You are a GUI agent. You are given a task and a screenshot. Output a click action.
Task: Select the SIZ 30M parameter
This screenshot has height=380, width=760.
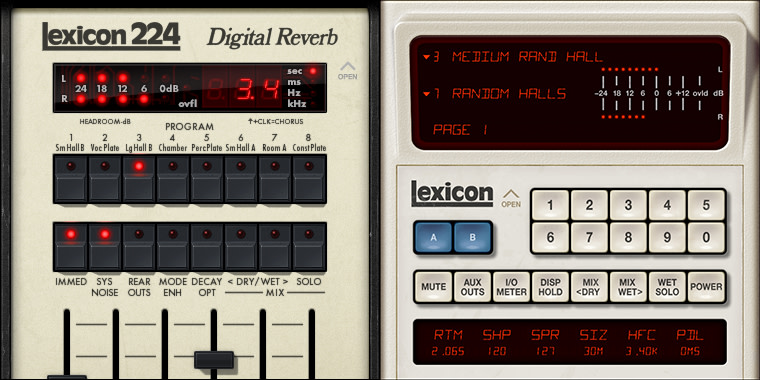[x=593, y=343]
